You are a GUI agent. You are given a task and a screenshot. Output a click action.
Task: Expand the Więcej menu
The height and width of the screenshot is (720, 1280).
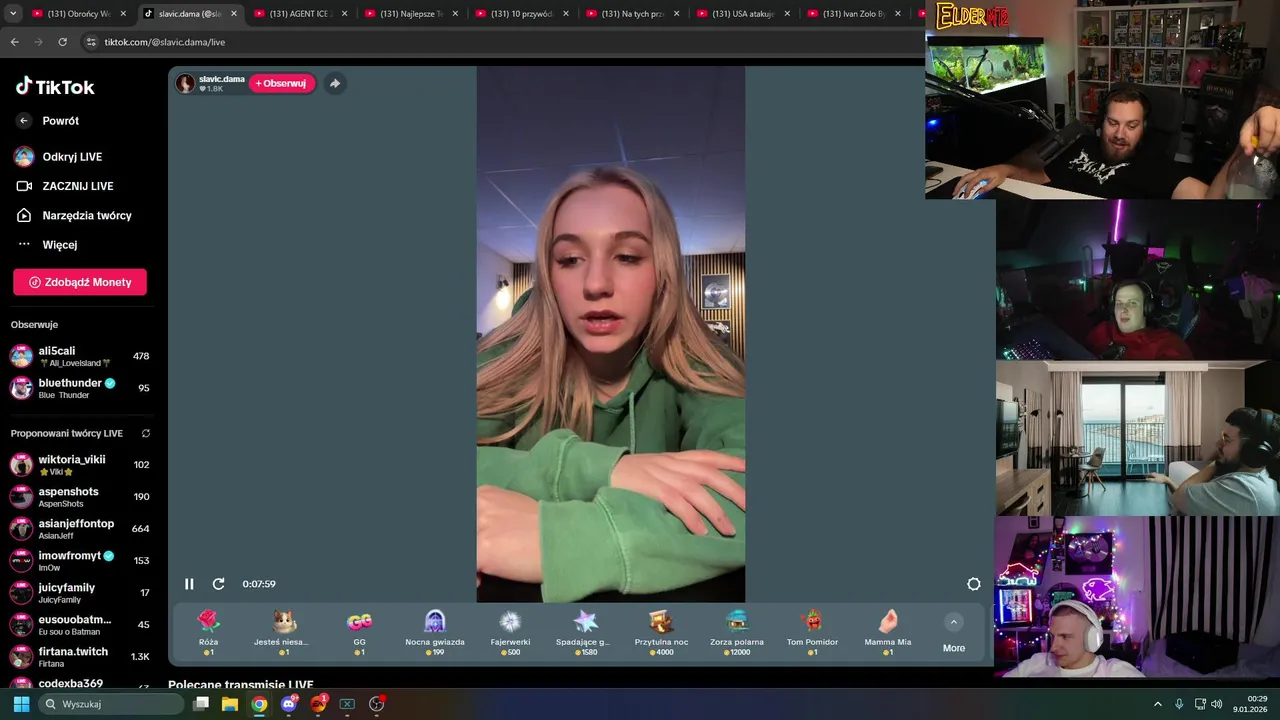tap(48, 244)
